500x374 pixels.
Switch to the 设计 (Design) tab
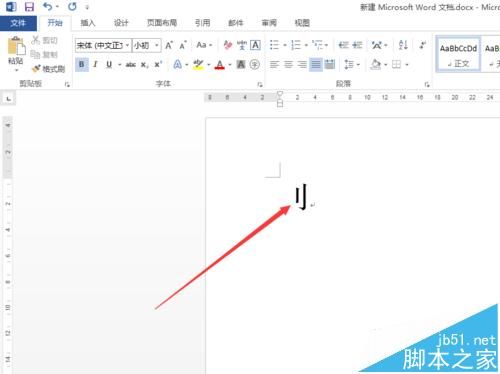coord(121,23)
